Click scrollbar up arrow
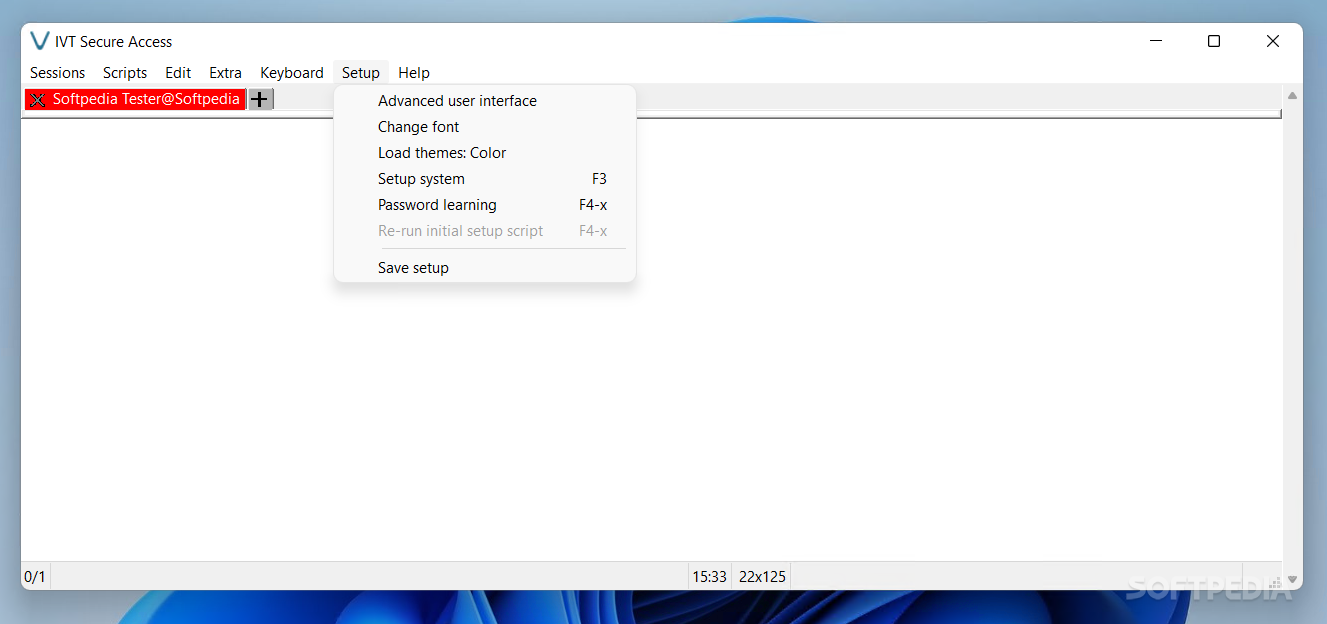Viewport: 1327px width, 624px height. click(x=1292, y=96)
